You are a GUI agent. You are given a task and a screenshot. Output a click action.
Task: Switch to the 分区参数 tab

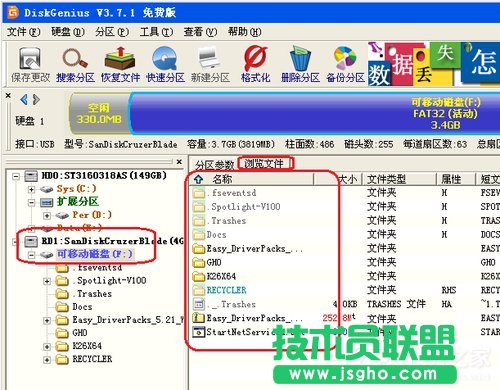pos(214,164)
